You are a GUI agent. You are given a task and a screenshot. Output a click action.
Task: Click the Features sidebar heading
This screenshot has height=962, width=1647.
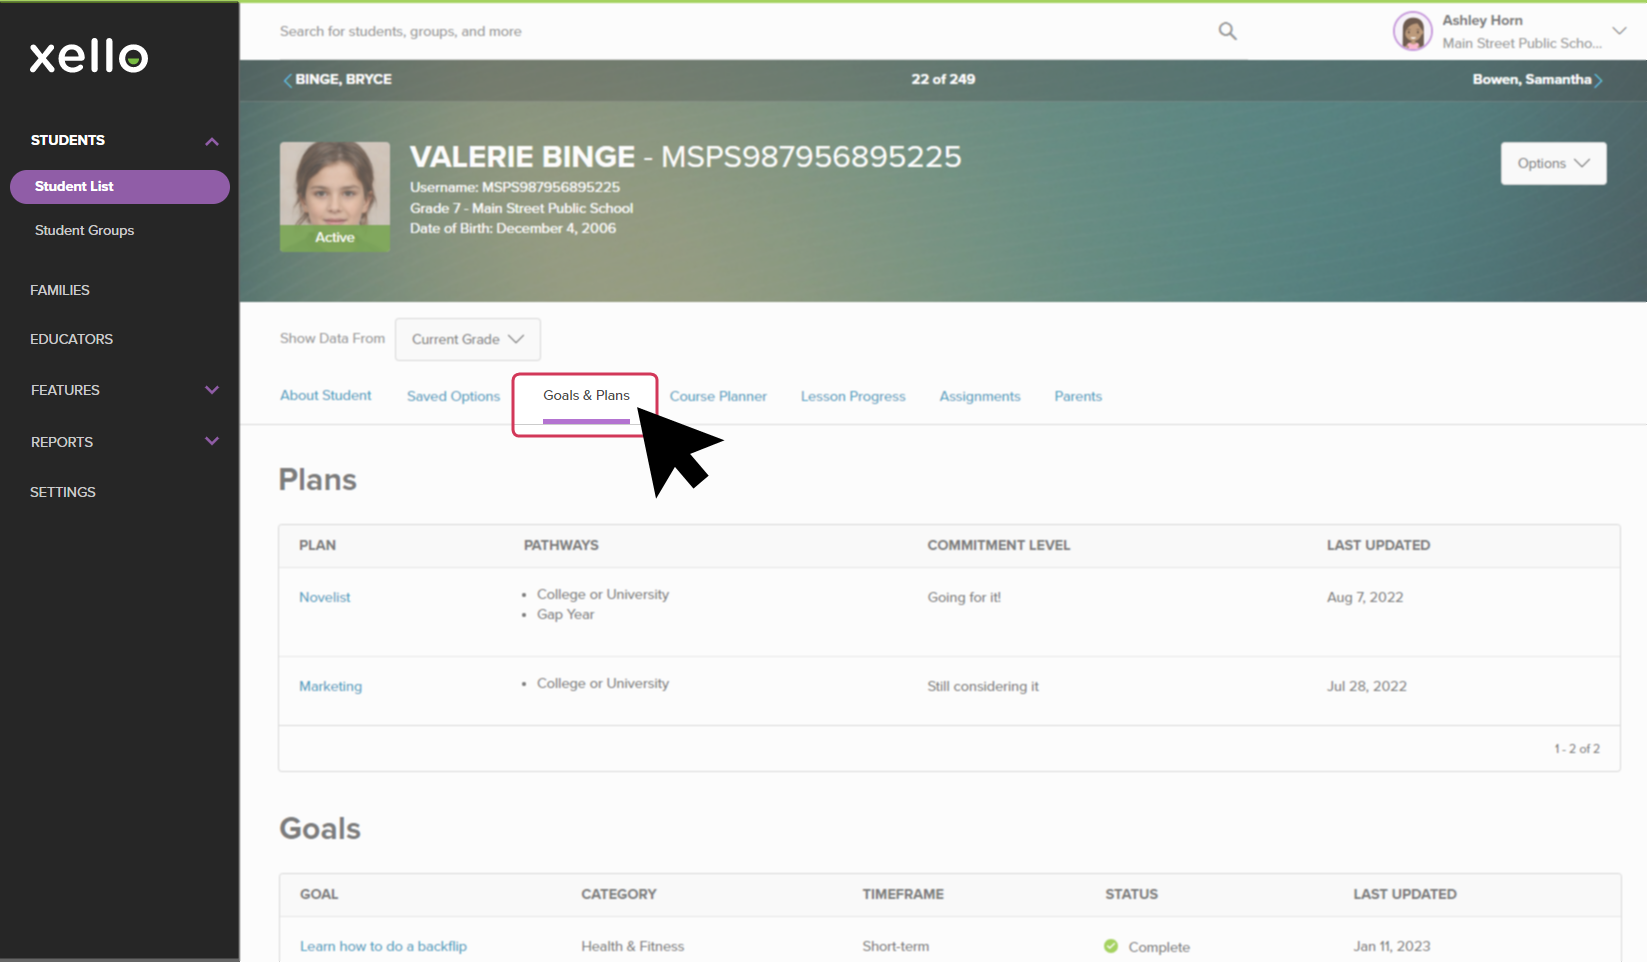point(65,390)
